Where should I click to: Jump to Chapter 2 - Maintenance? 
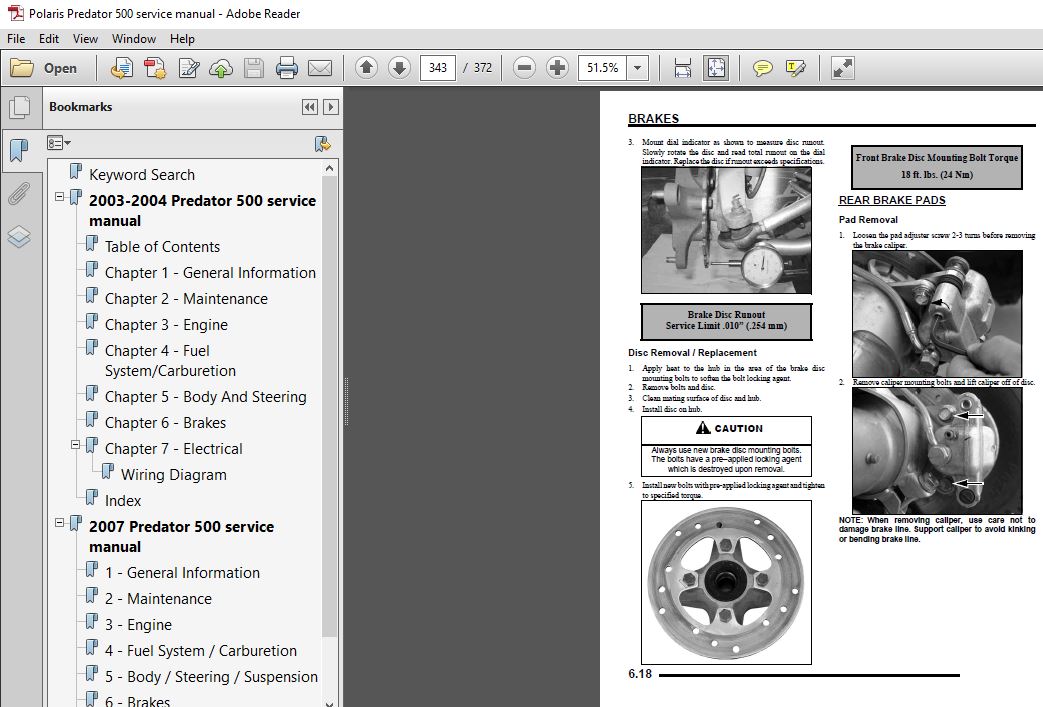[186, 299]
